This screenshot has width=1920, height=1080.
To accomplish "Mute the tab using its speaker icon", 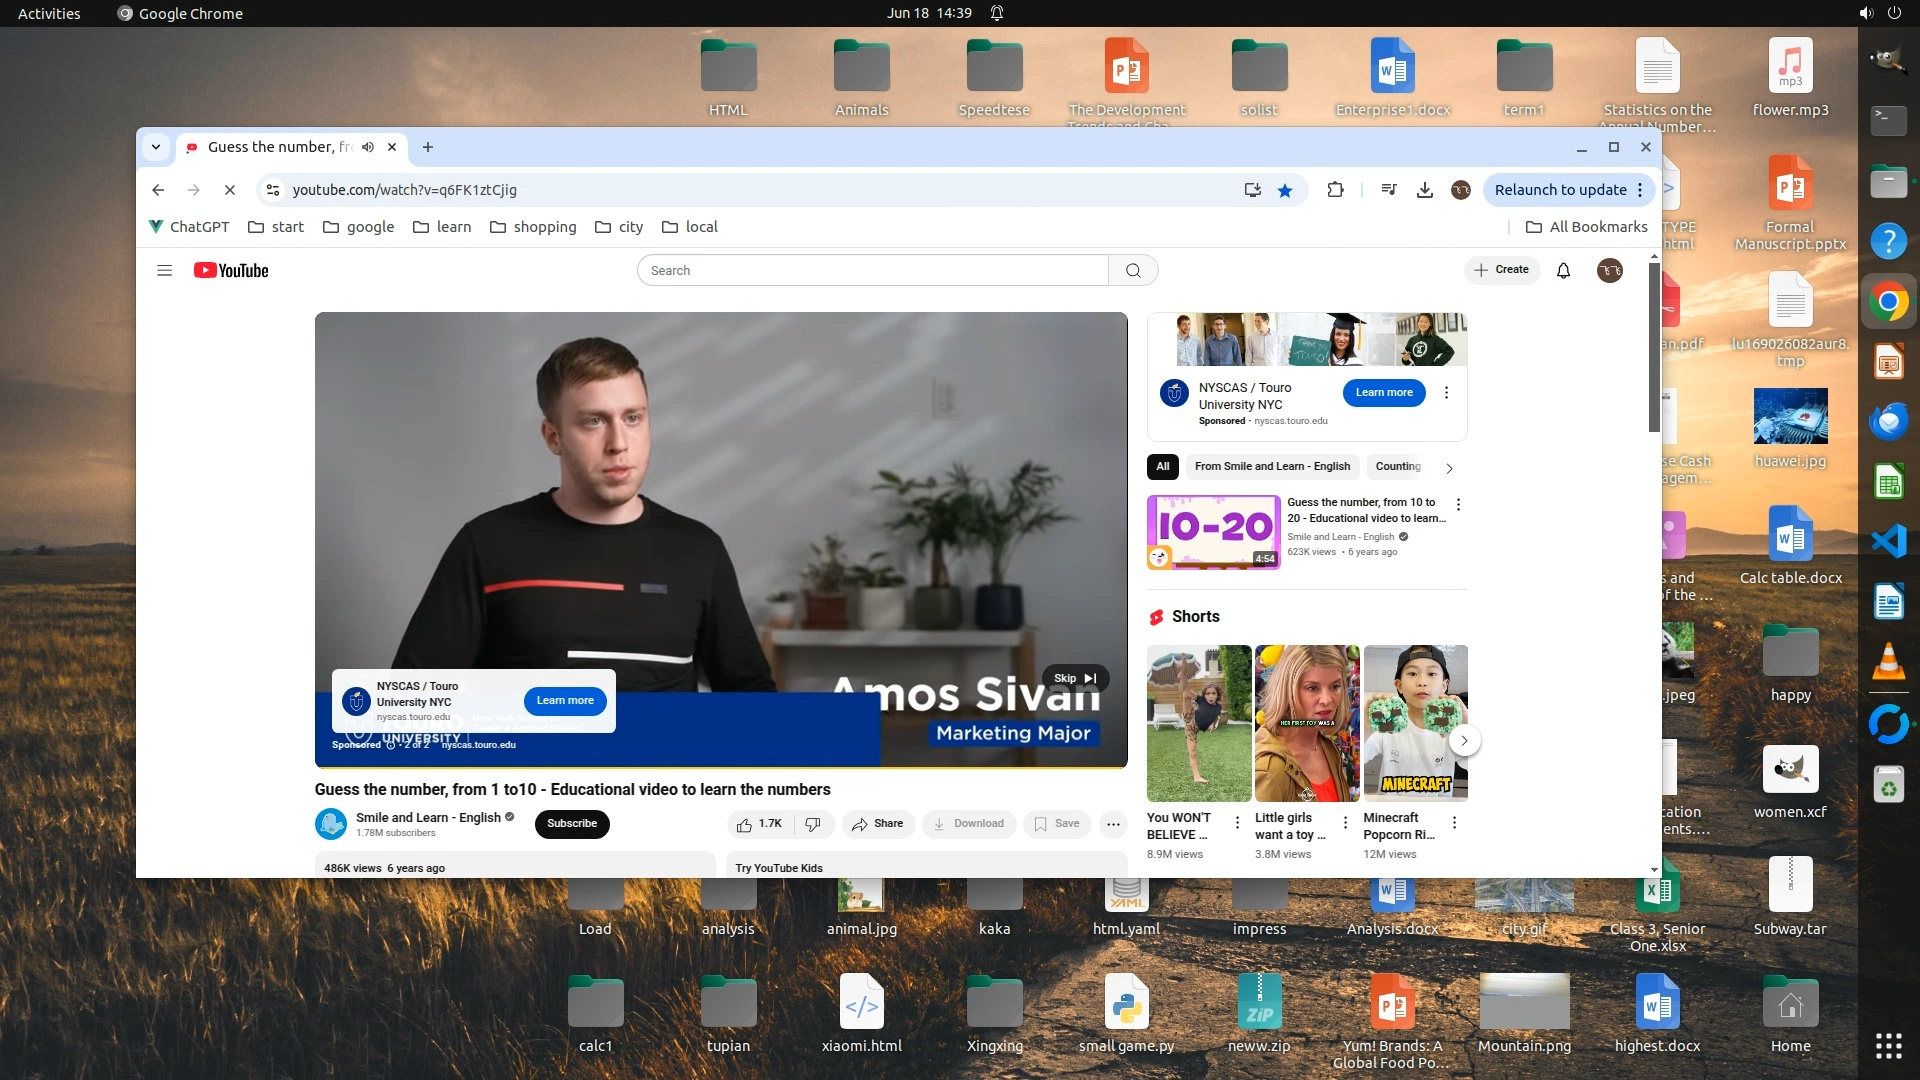I will (x=368, y=147).
